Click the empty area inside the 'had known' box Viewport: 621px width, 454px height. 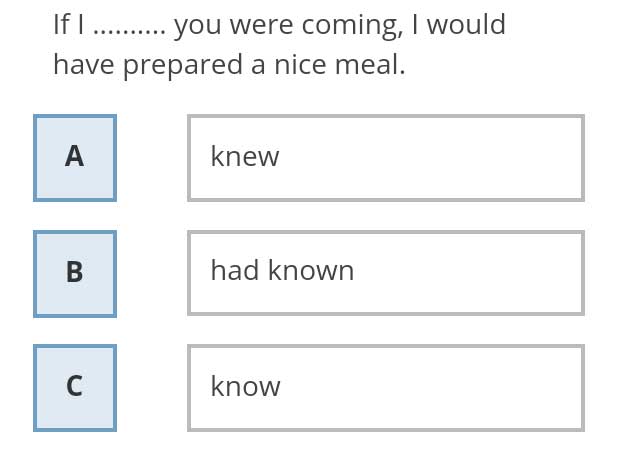pos(469,273)
